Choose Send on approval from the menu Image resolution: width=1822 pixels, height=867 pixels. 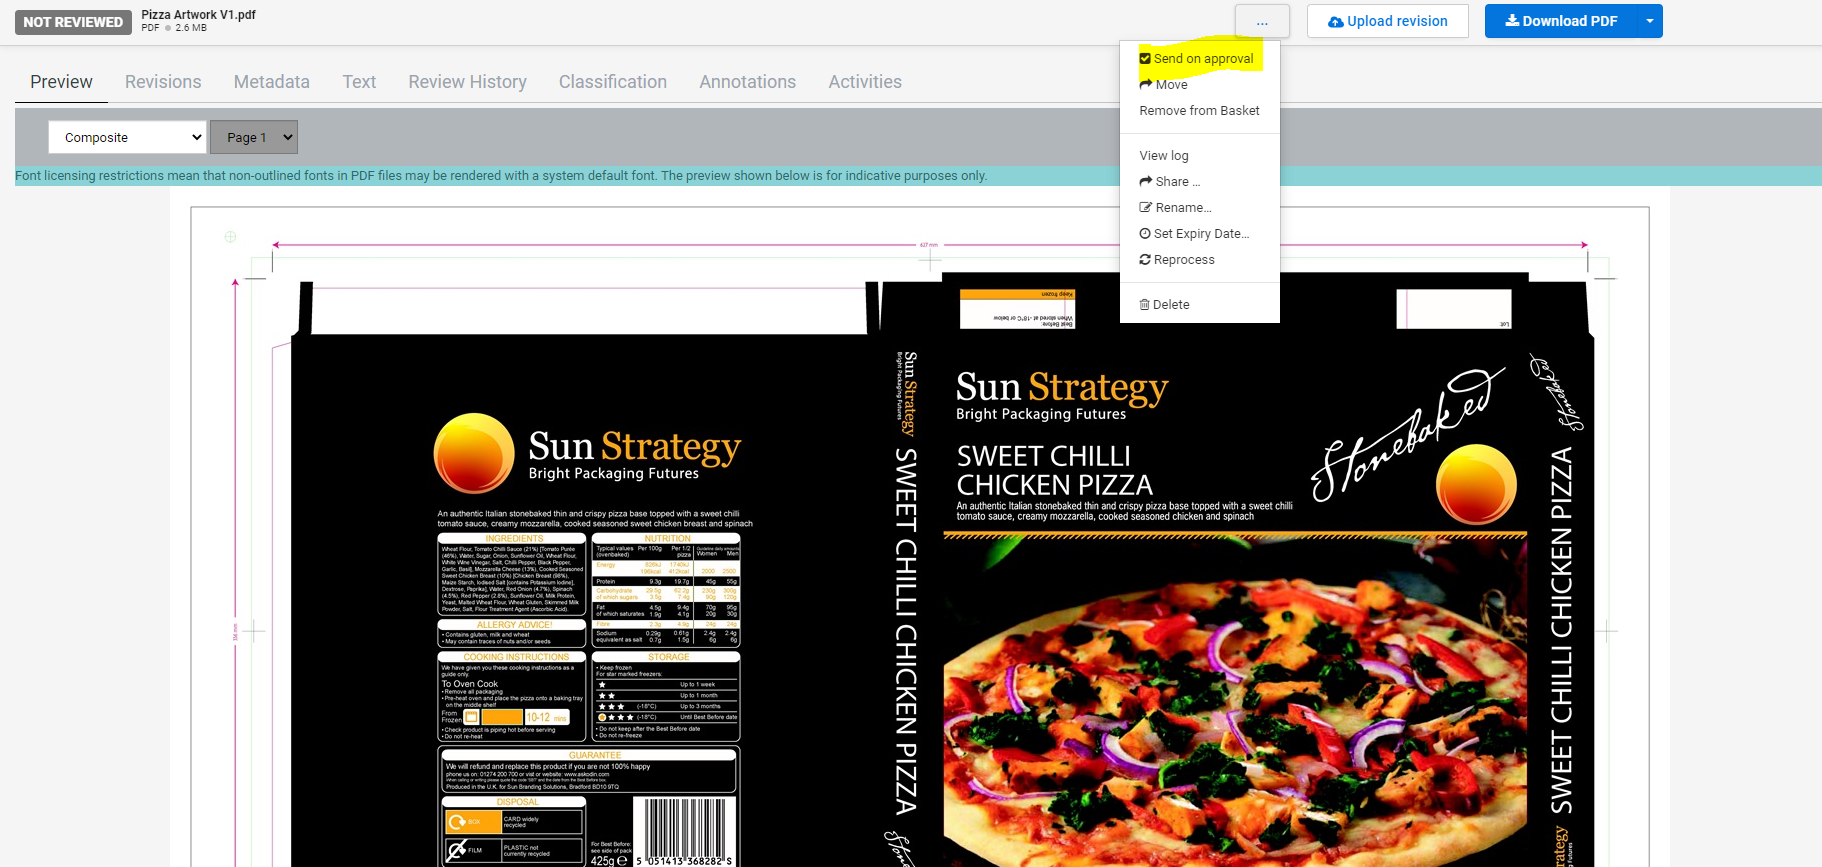point(1200,58)
